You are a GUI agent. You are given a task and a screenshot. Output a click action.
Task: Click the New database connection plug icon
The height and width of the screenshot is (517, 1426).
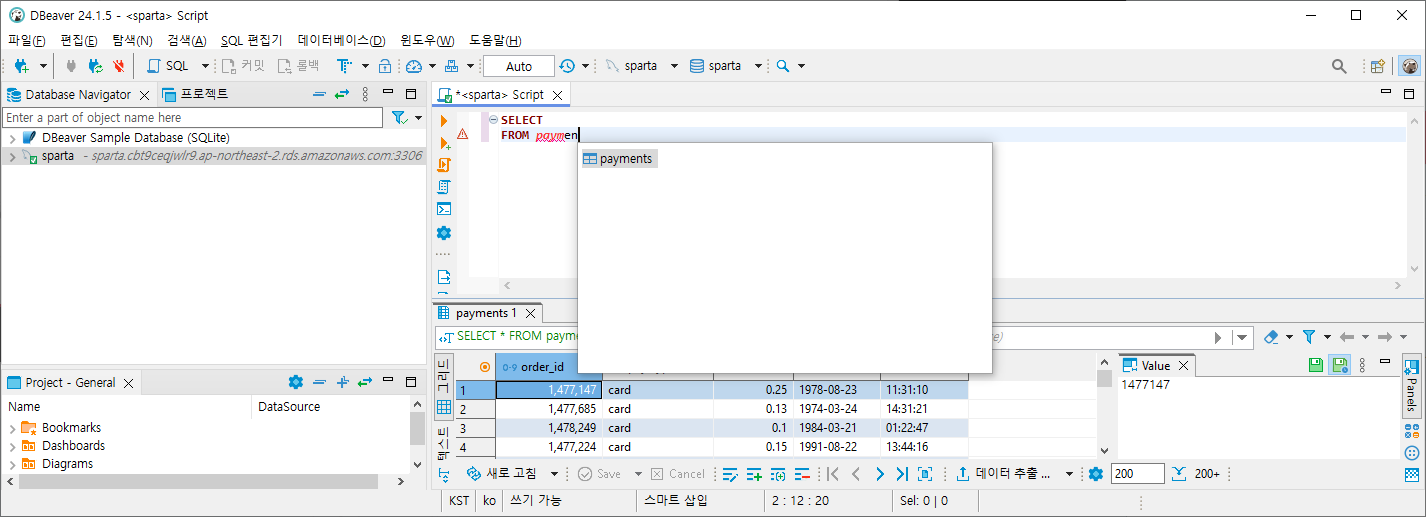pyautogui.click(x=20, y=66)
